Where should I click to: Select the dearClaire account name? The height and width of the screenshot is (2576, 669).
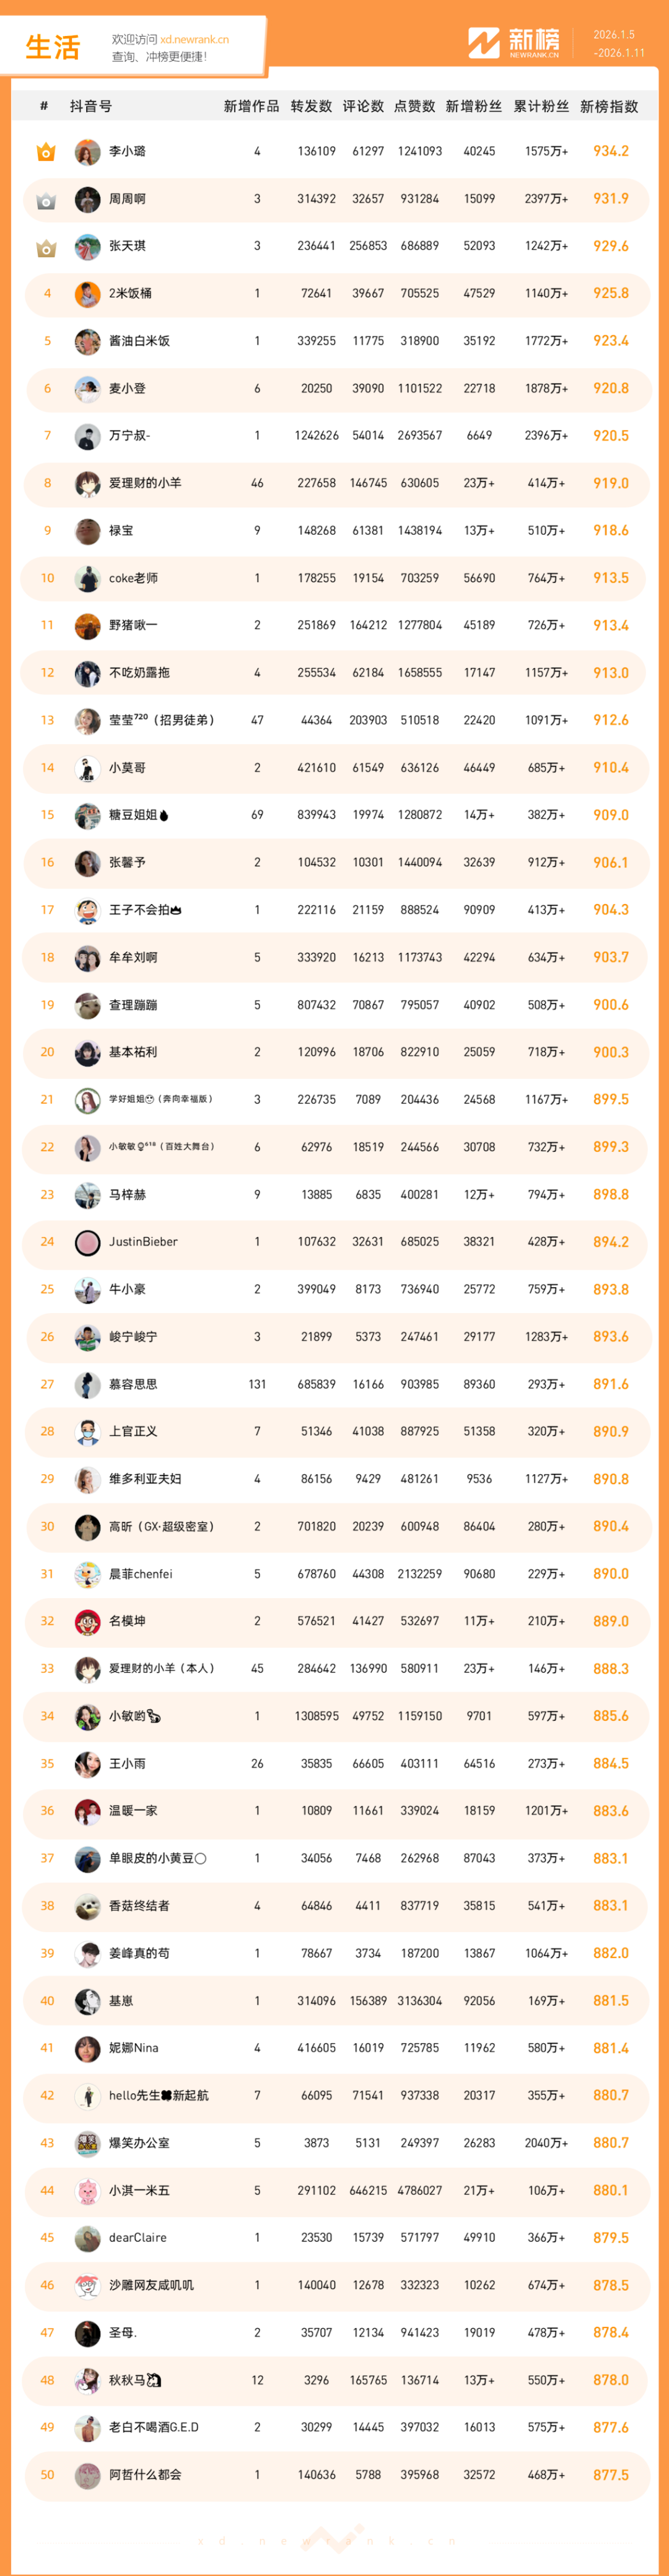pyautogui.click(x=138, y=2237)
